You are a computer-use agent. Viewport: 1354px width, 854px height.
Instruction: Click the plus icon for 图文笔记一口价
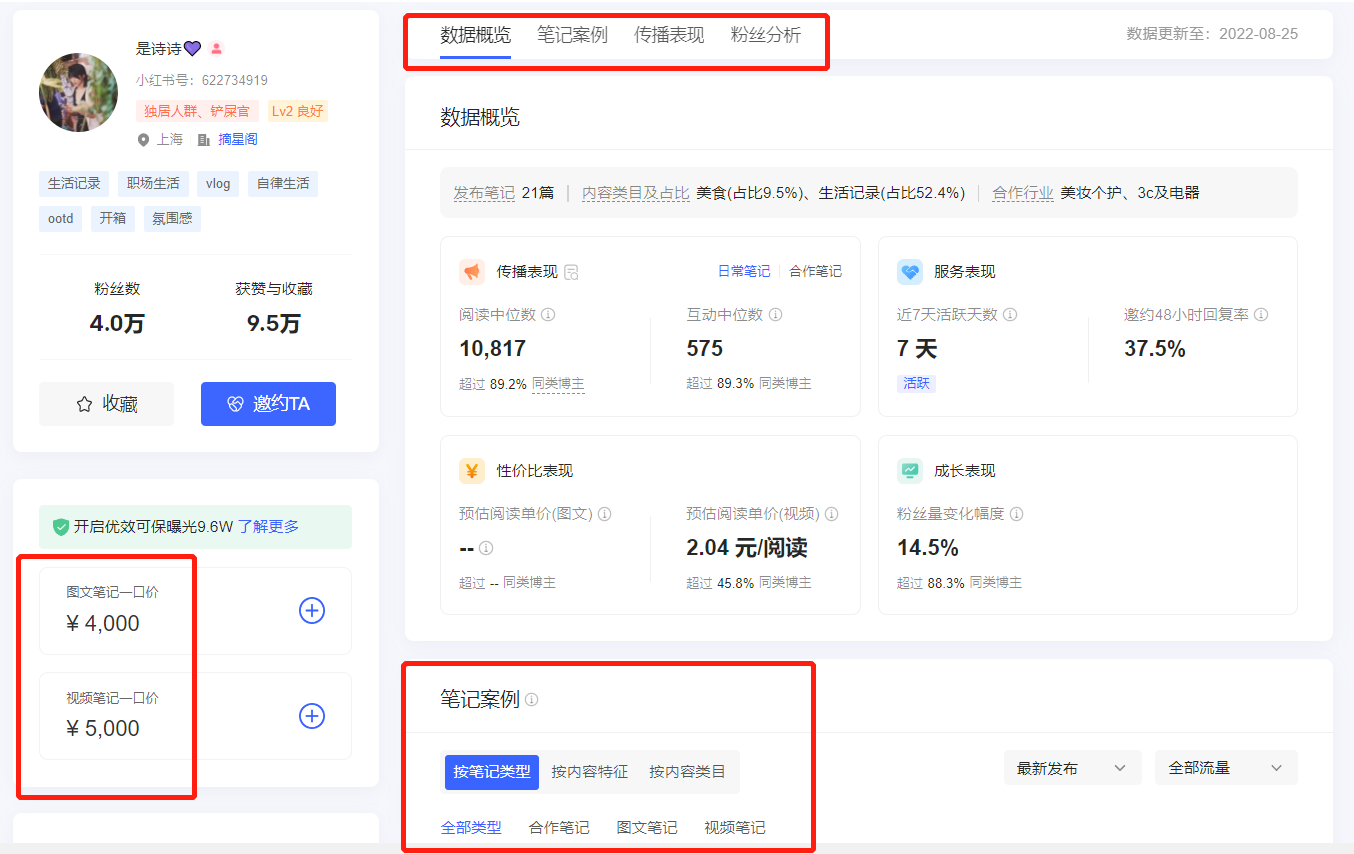[312, 610]
